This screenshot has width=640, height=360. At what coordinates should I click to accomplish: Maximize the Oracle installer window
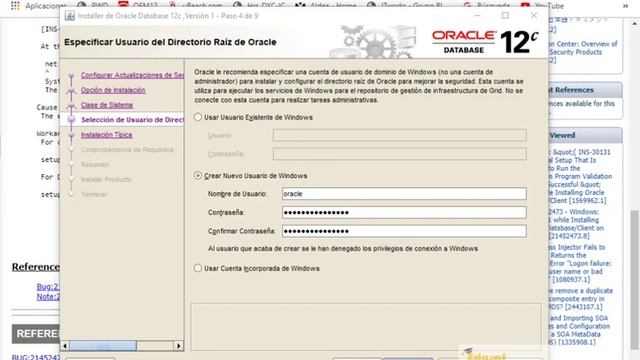click(505, 16)
